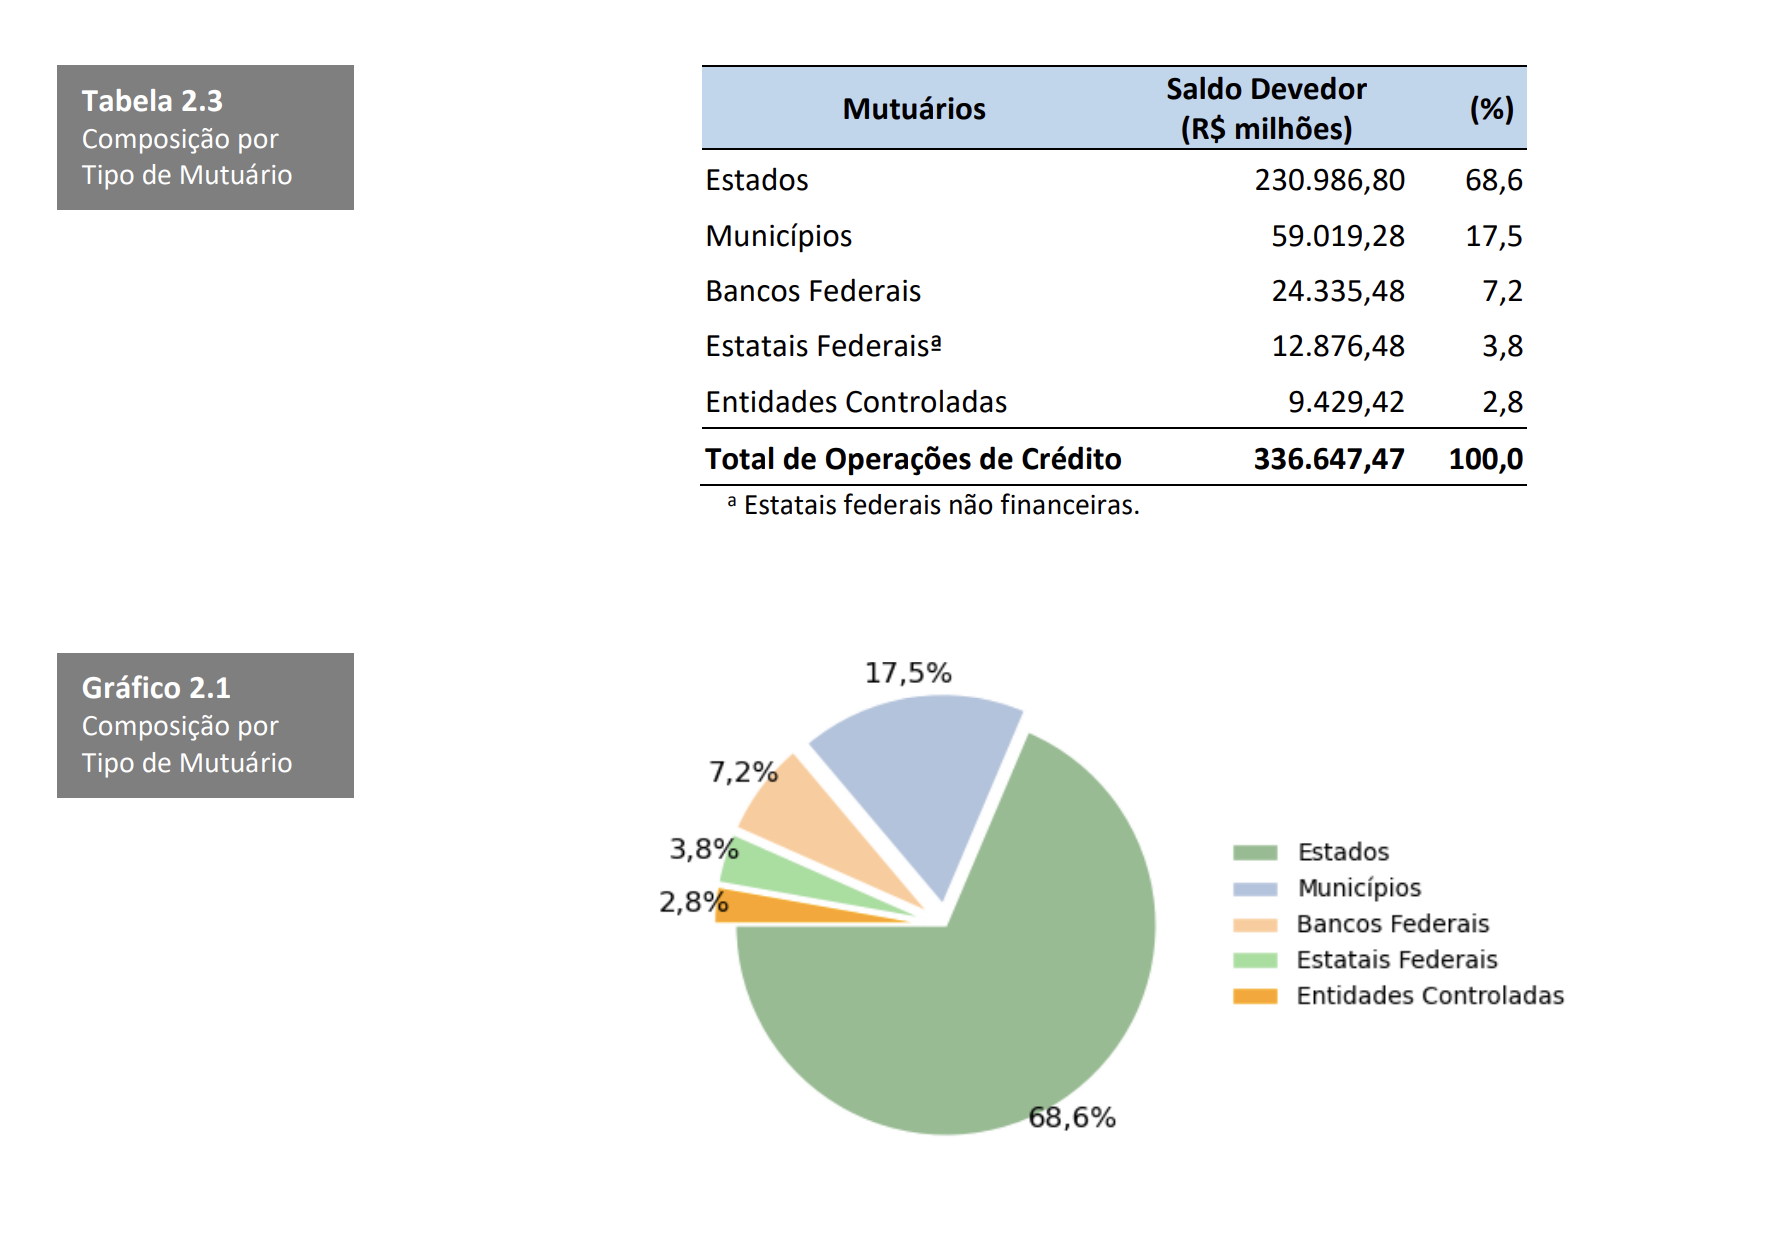Click the 17,5% pie chart label
The height and width of the screenshot is (1236, 1782).
coord(907,673)
